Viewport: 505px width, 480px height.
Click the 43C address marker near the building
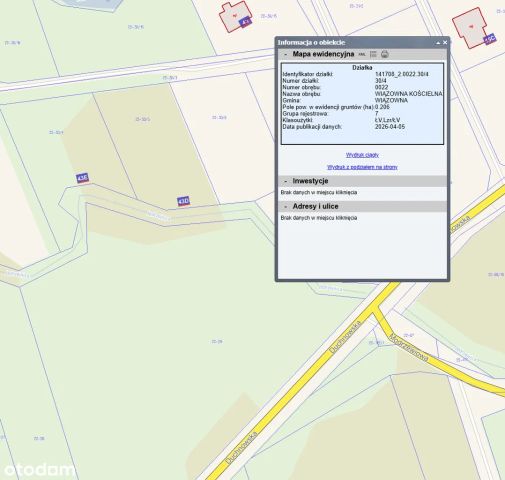coord(490,39)
